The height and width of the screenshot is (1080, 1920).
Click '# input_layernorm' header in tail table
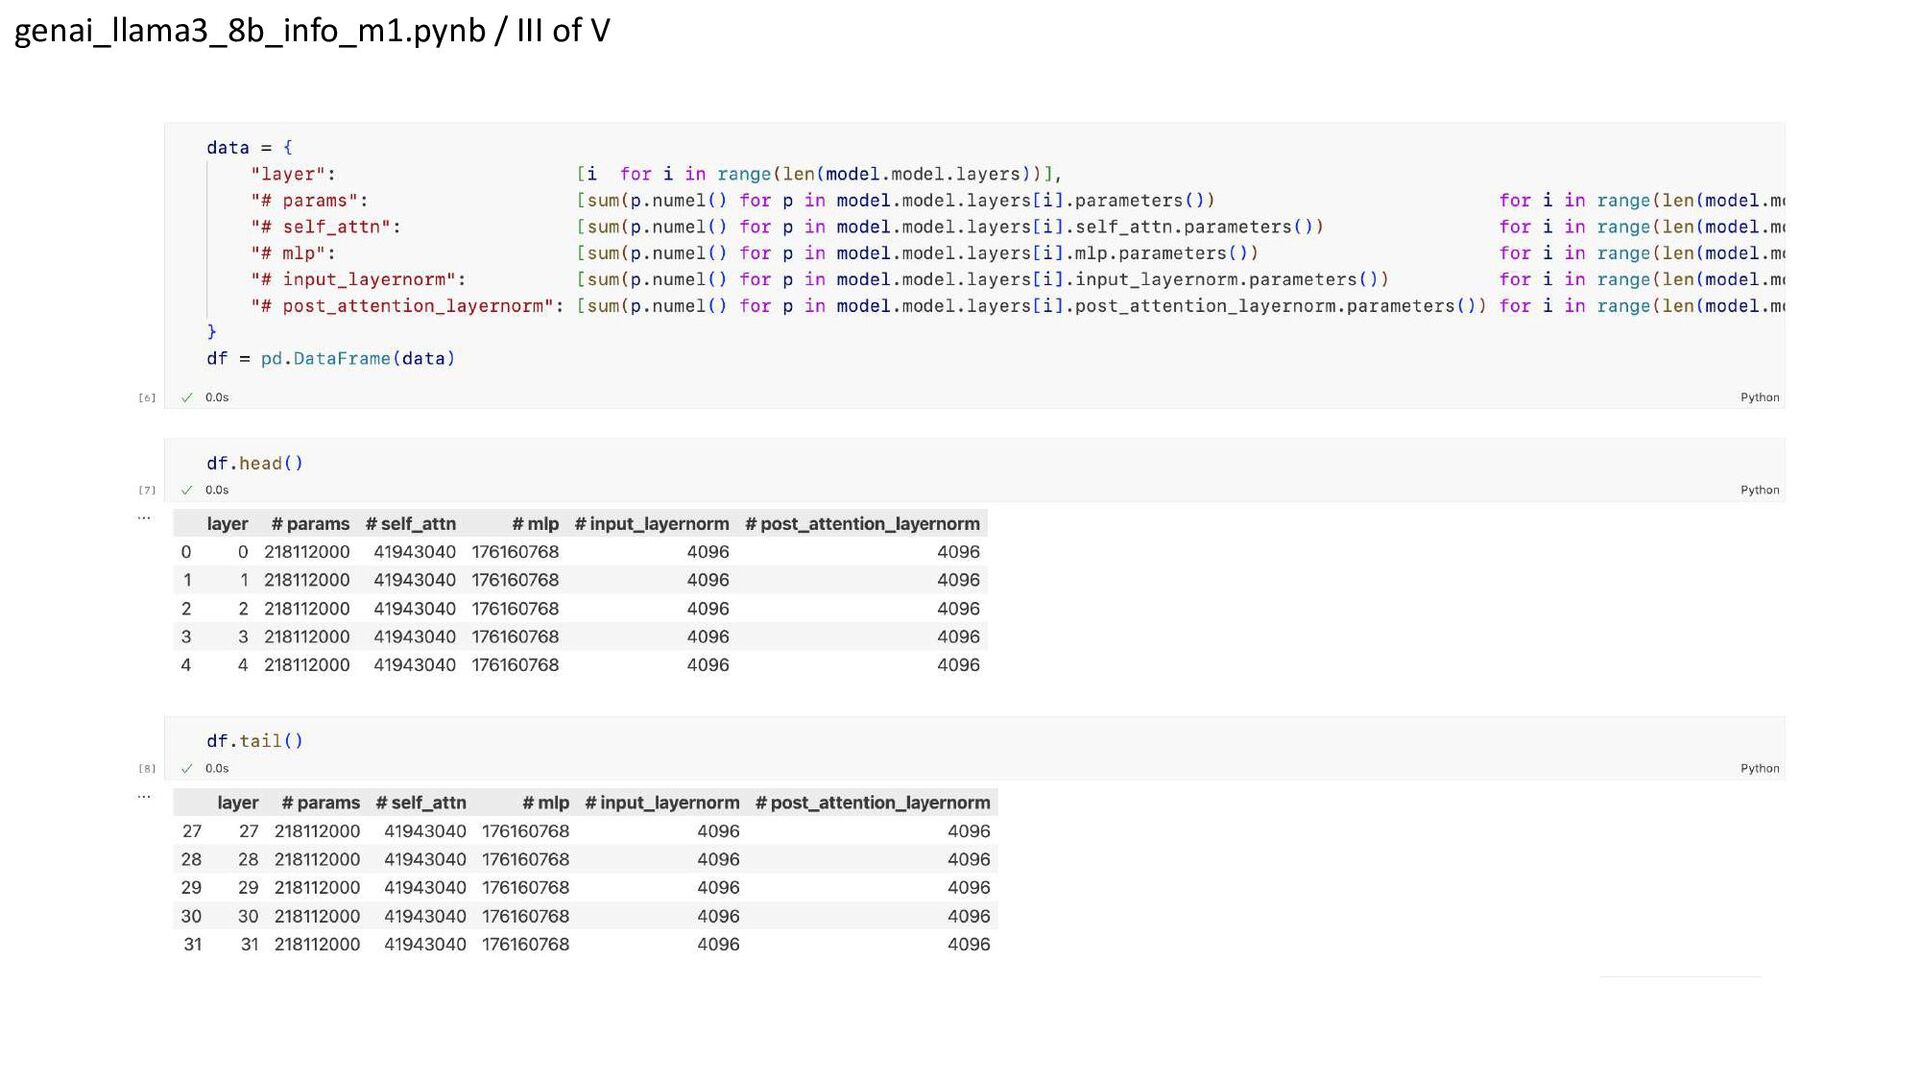(x=662, y=803)
